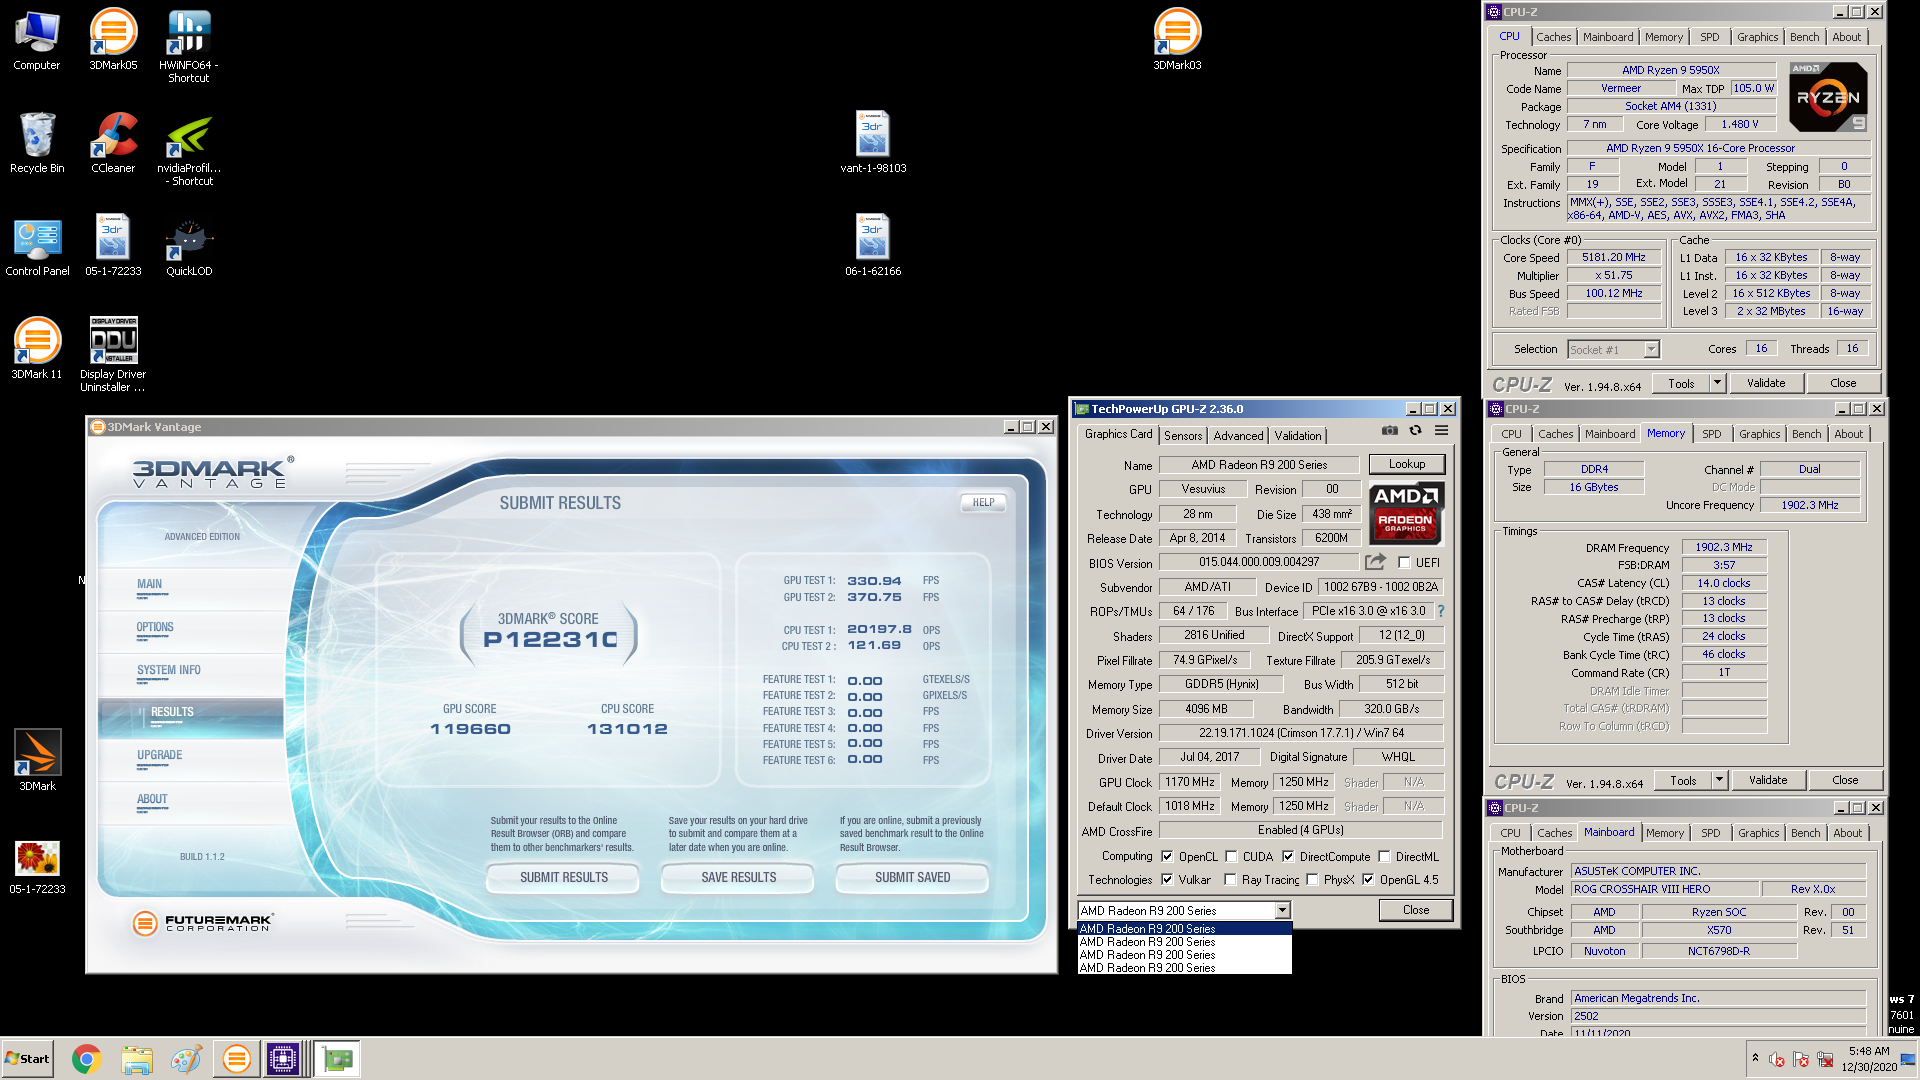Switch to the GPU-Z taskbar button
The image size is (1920, 1080).
click(338, 1059)
